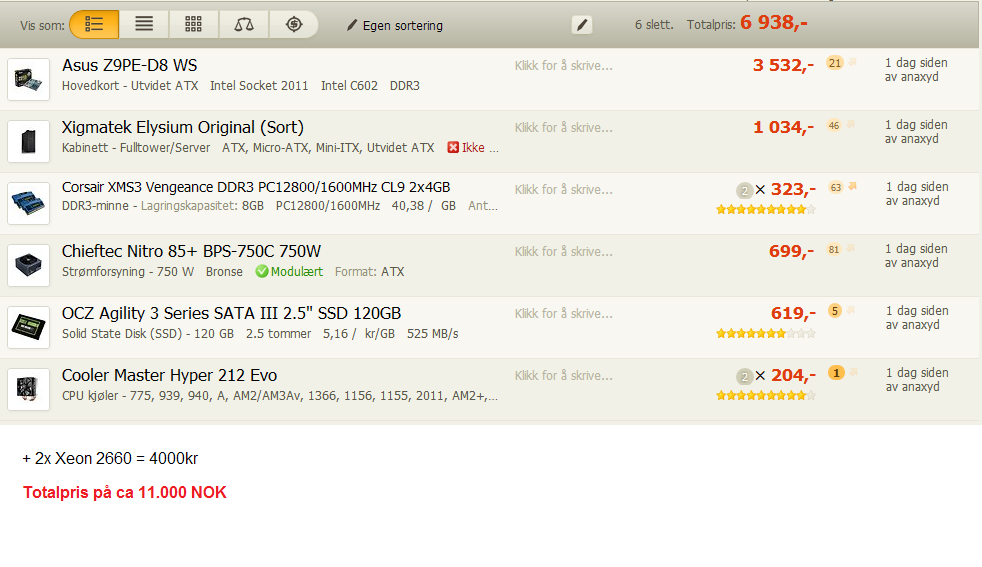This screenshot has width=982, height=567.
Task: Select the detailed list view icon
Action: 94,24
